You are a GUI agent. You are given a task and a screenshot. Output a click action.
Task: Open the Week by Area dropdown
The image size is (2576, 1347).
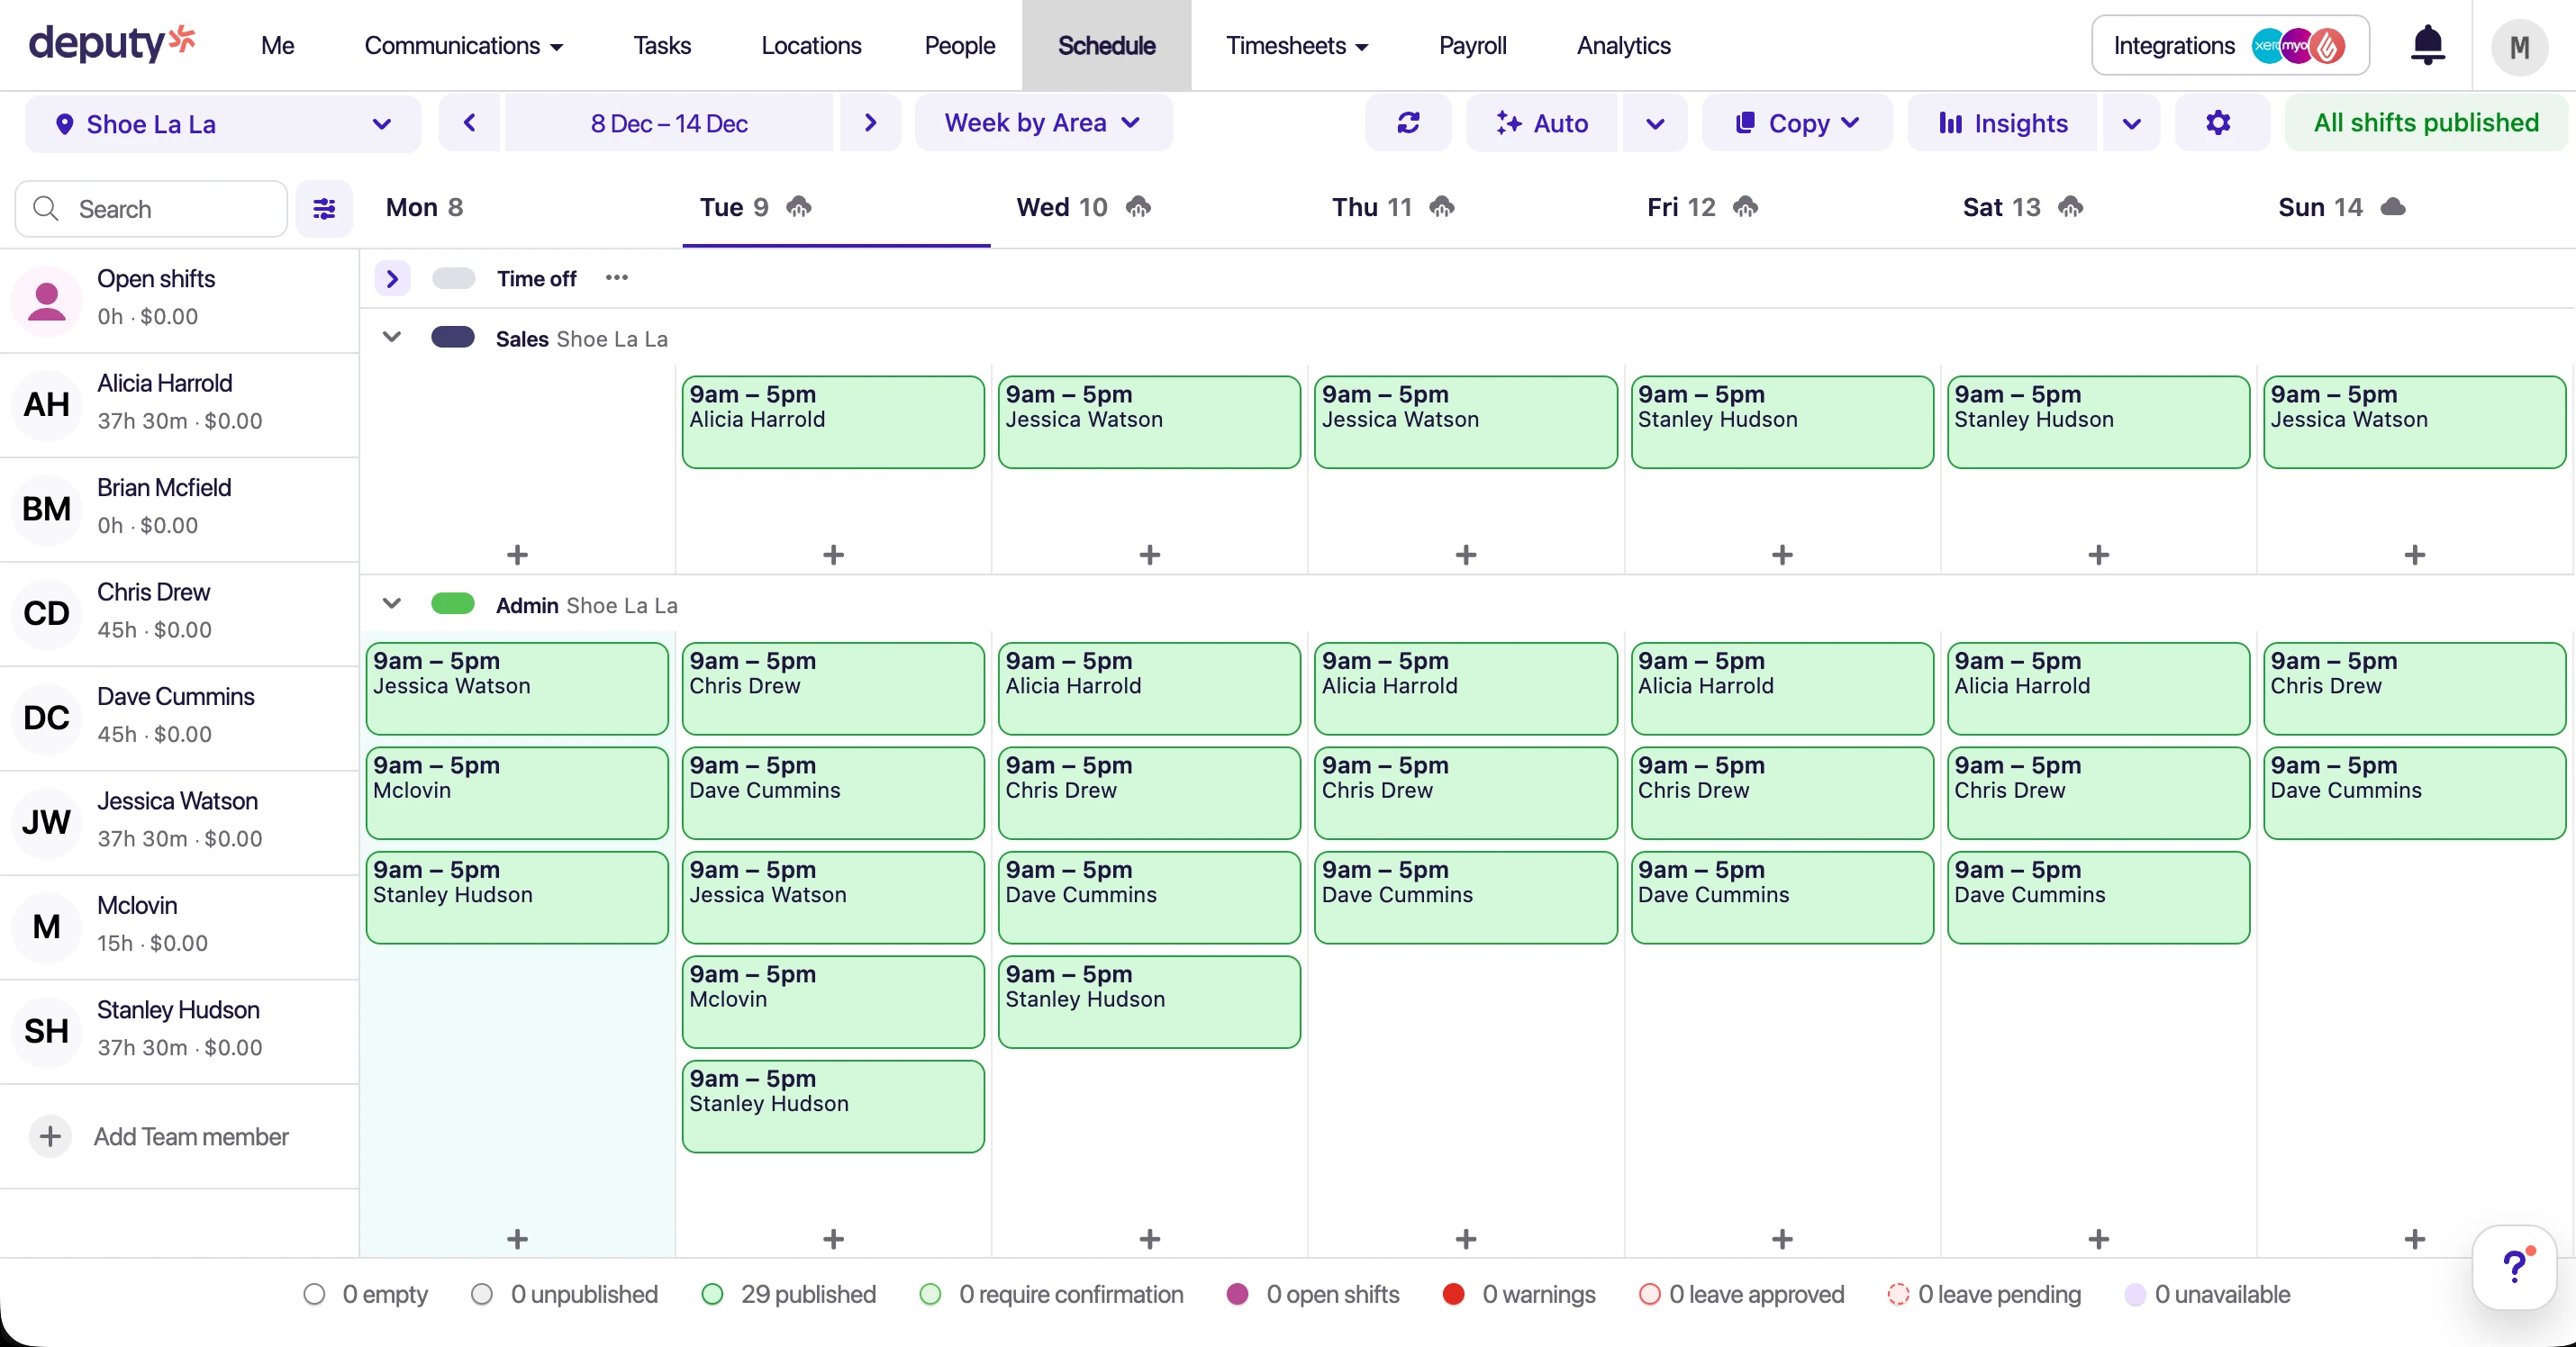(x=1044, y=123)
